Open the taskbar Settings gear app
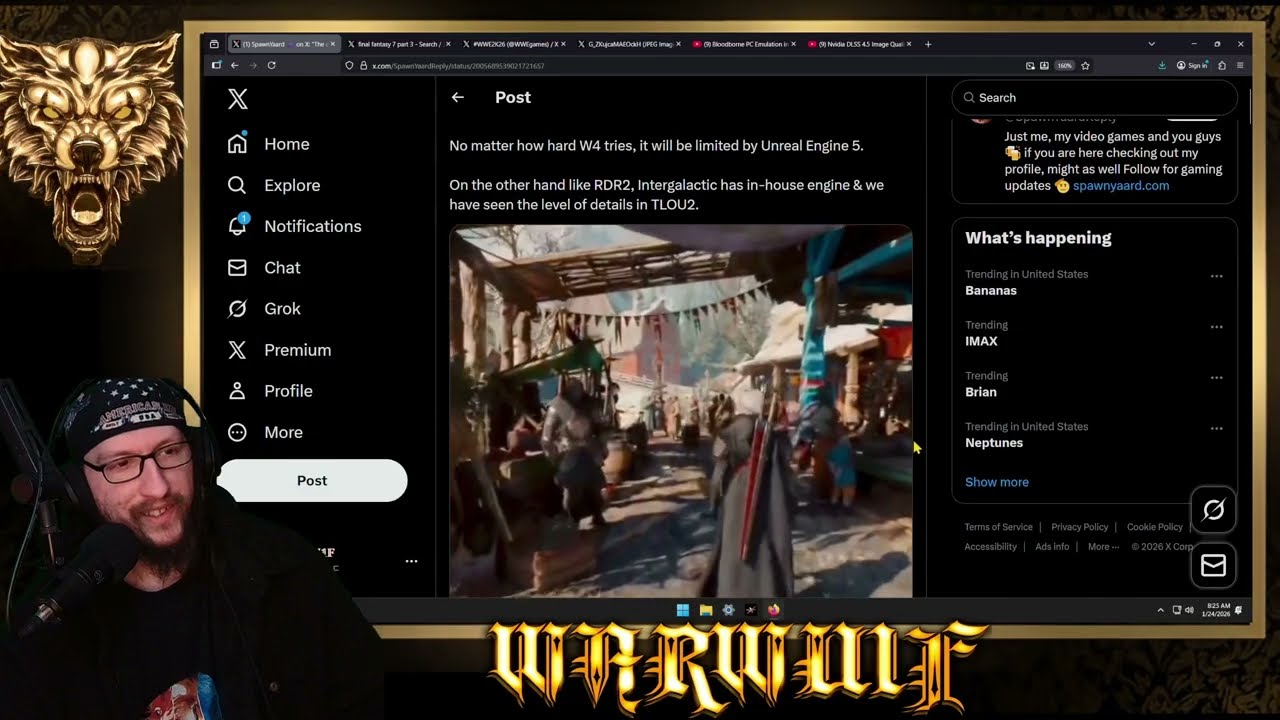1280x720 pixels. tap(728, 610)
